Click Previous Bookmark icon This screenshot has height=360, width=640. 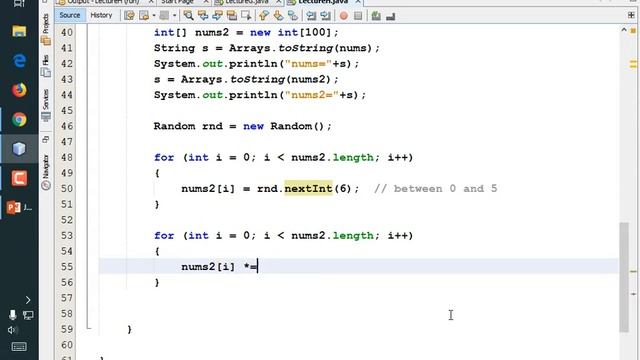264,16
